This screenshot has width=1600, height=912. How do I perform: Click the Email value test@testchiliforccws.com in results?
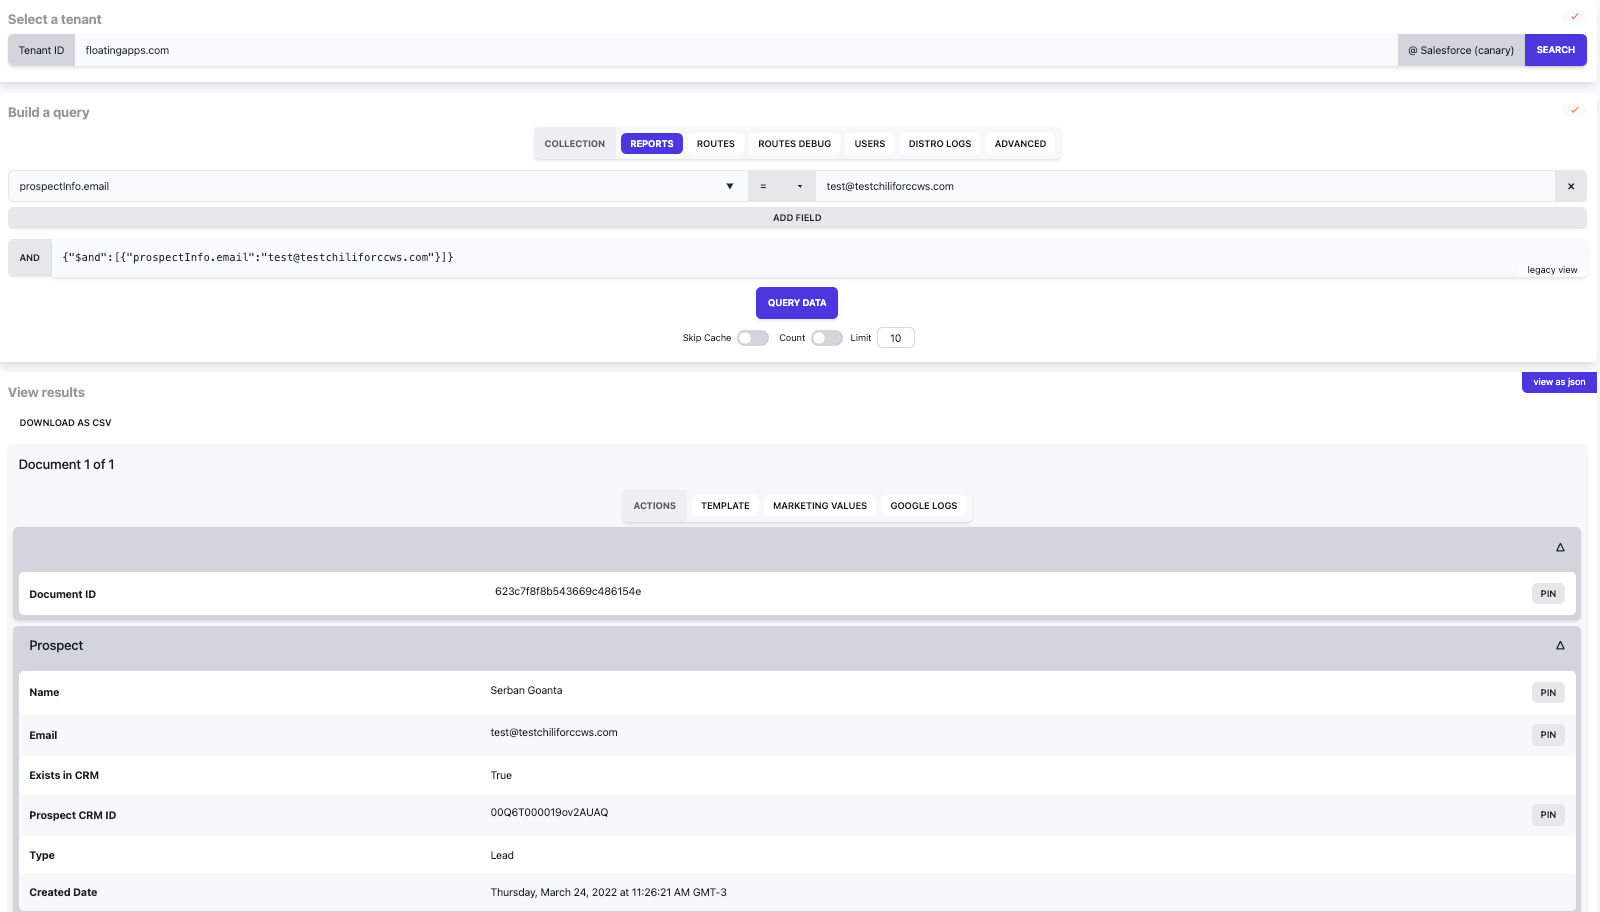pos(554,733)
